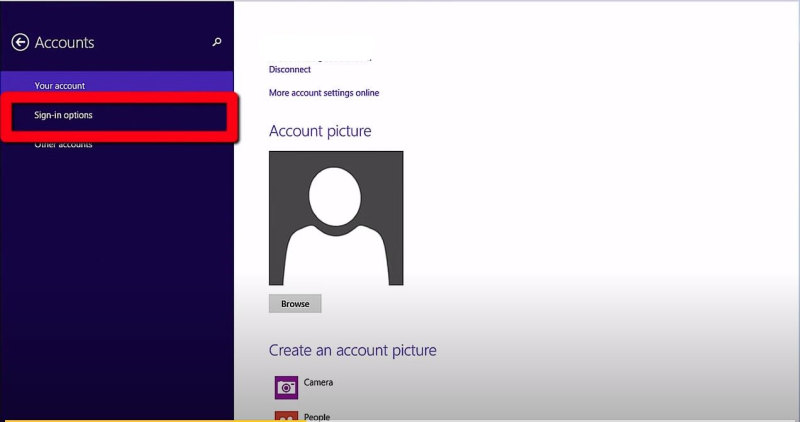Click the back arrow beside Accounts
This screenshot has height=422, width=800.
click(20, 43)
